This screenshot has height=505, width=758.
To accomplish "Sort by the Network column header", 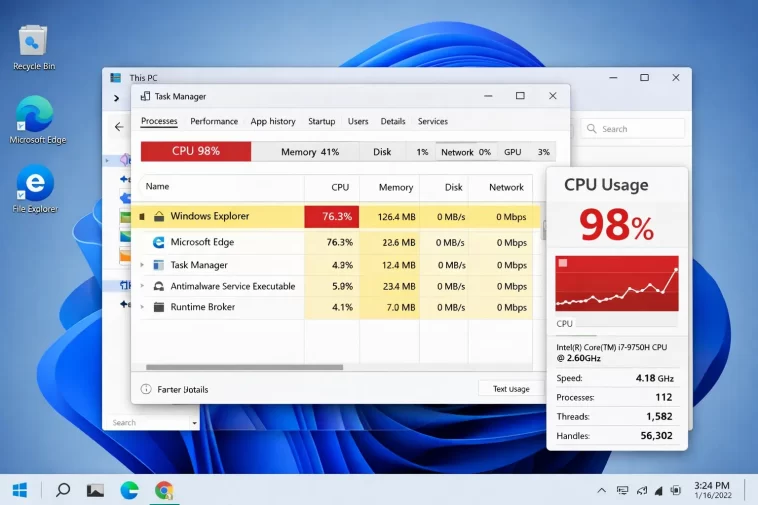I will click(501, 188).
